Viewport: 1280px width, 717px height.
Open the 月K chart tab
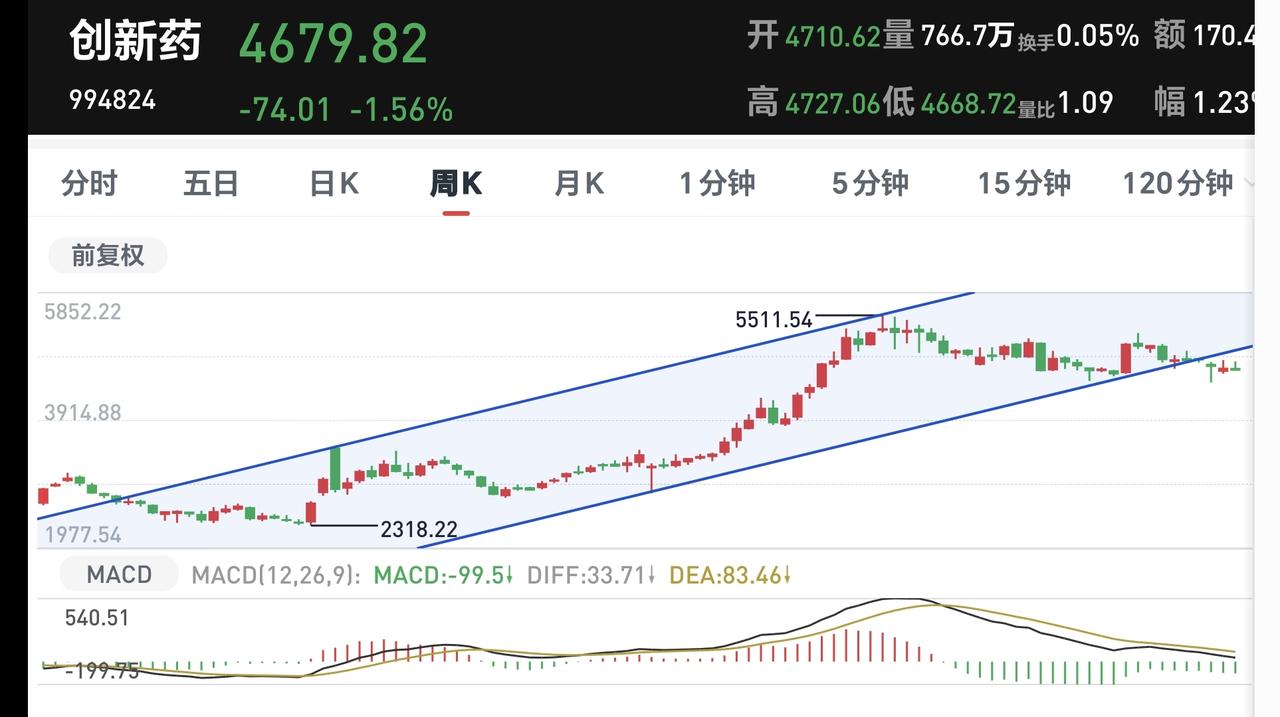[579, 183]
